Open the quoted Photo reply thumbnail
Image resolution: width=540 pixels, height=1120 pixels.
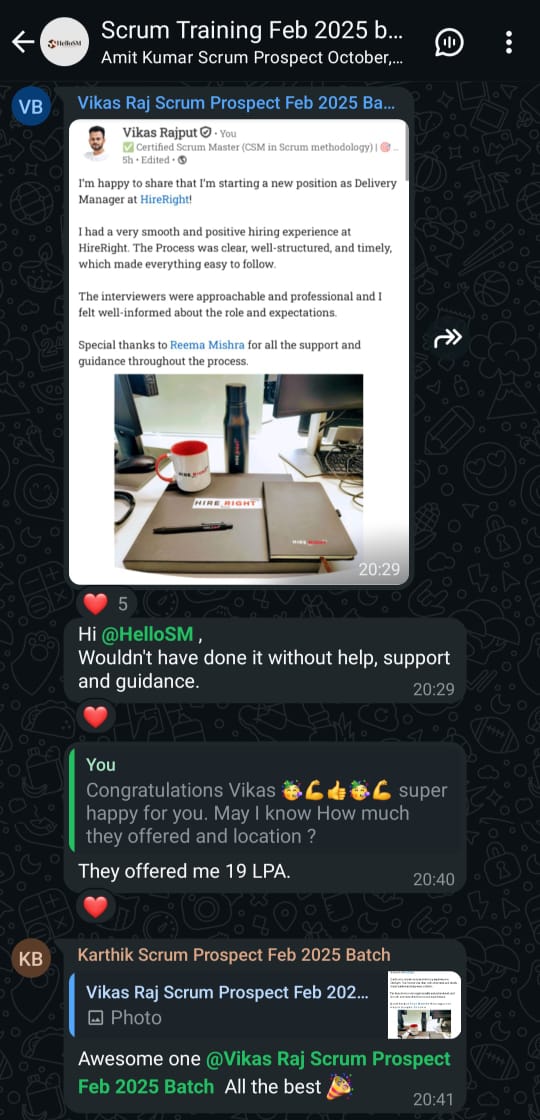click(x=424, y=1005)
